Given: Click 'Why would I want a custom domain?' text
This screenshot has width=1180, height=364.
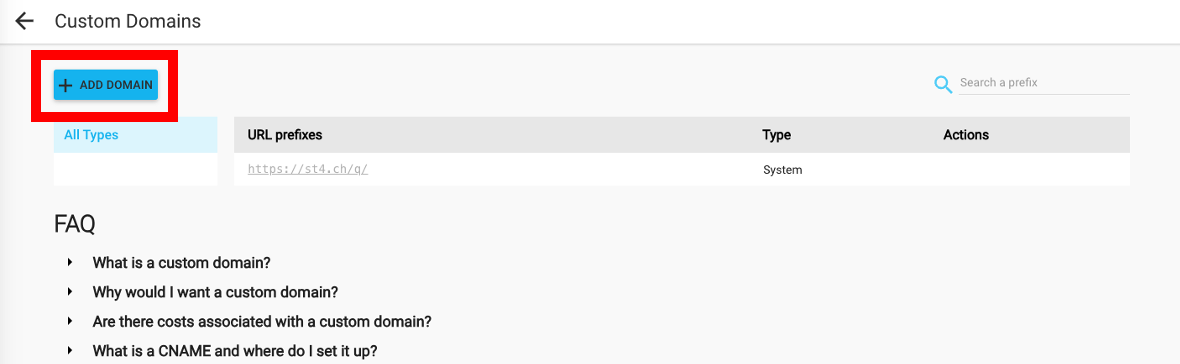Looking at the screenshot, I should pyautogui.click(x=215, y=292).
